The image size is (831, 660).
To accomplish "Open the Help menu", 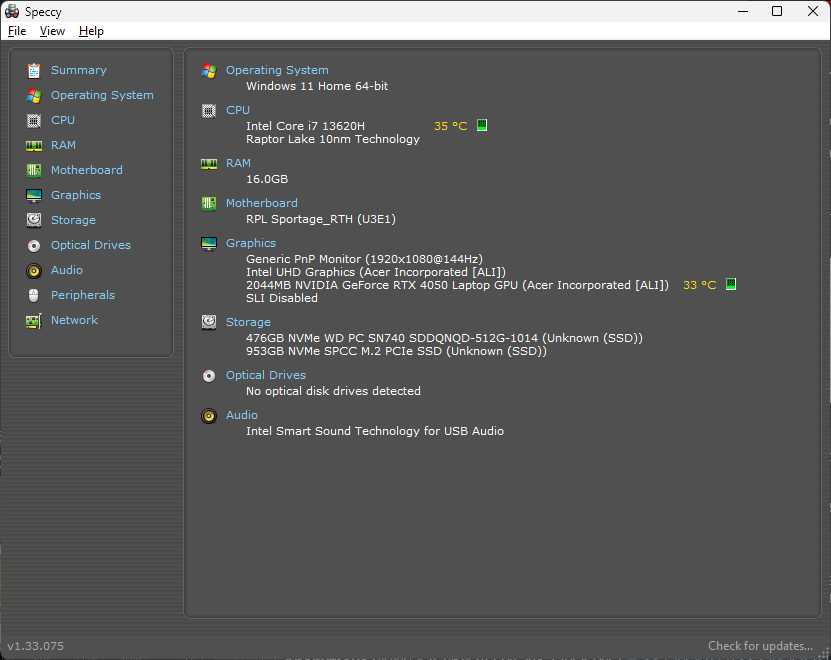I will (91, 31).
